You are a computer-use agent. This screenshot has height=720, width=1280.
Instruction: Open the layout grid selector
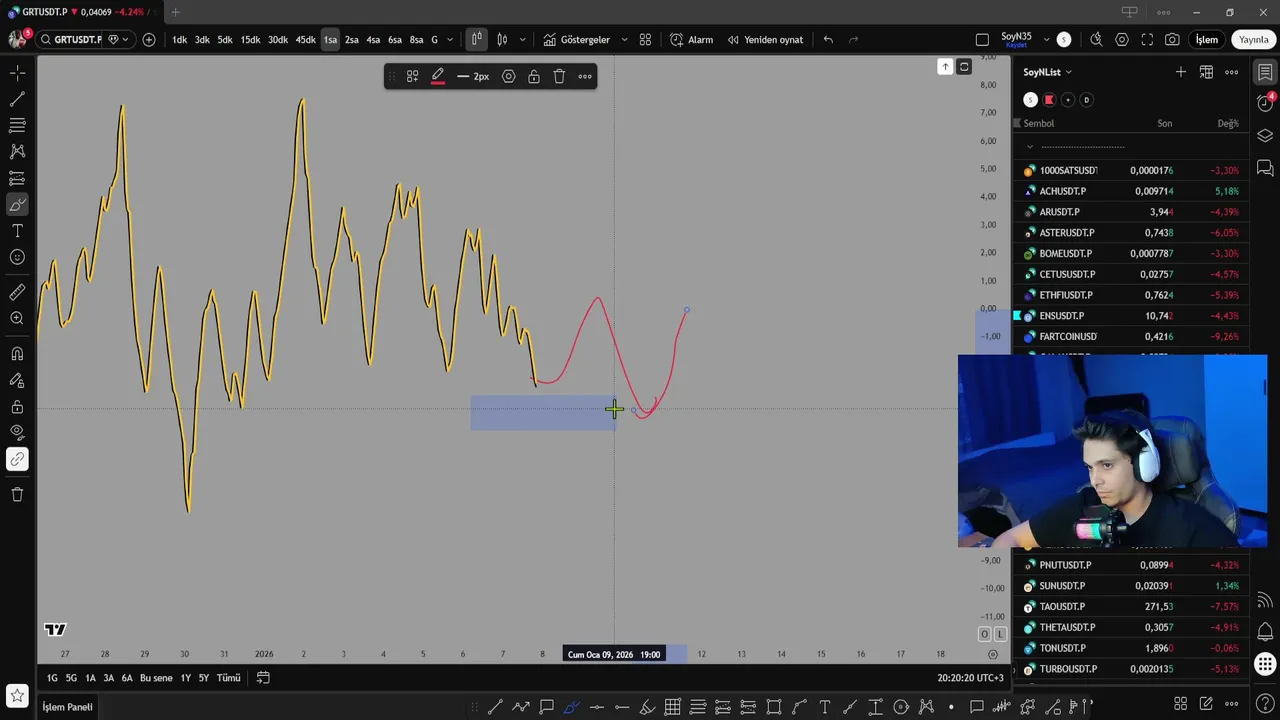pos(645,40)
